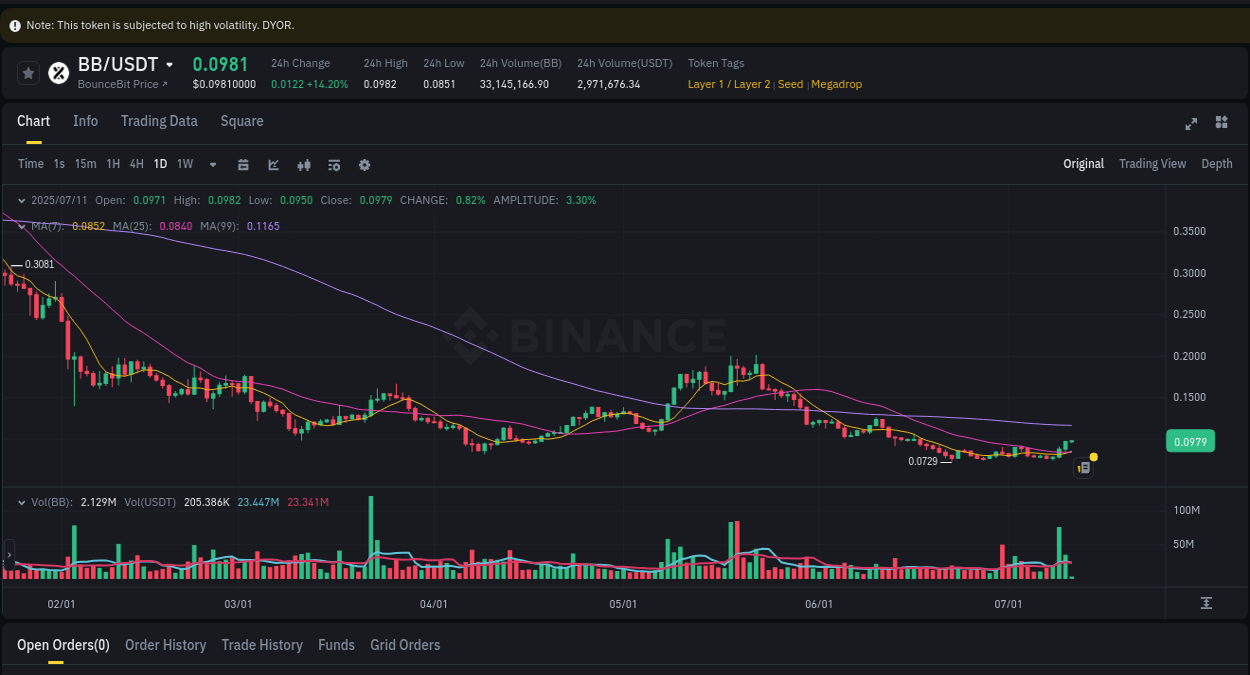
Task: Open the technical indicators icon
Action: click(303, 164)
